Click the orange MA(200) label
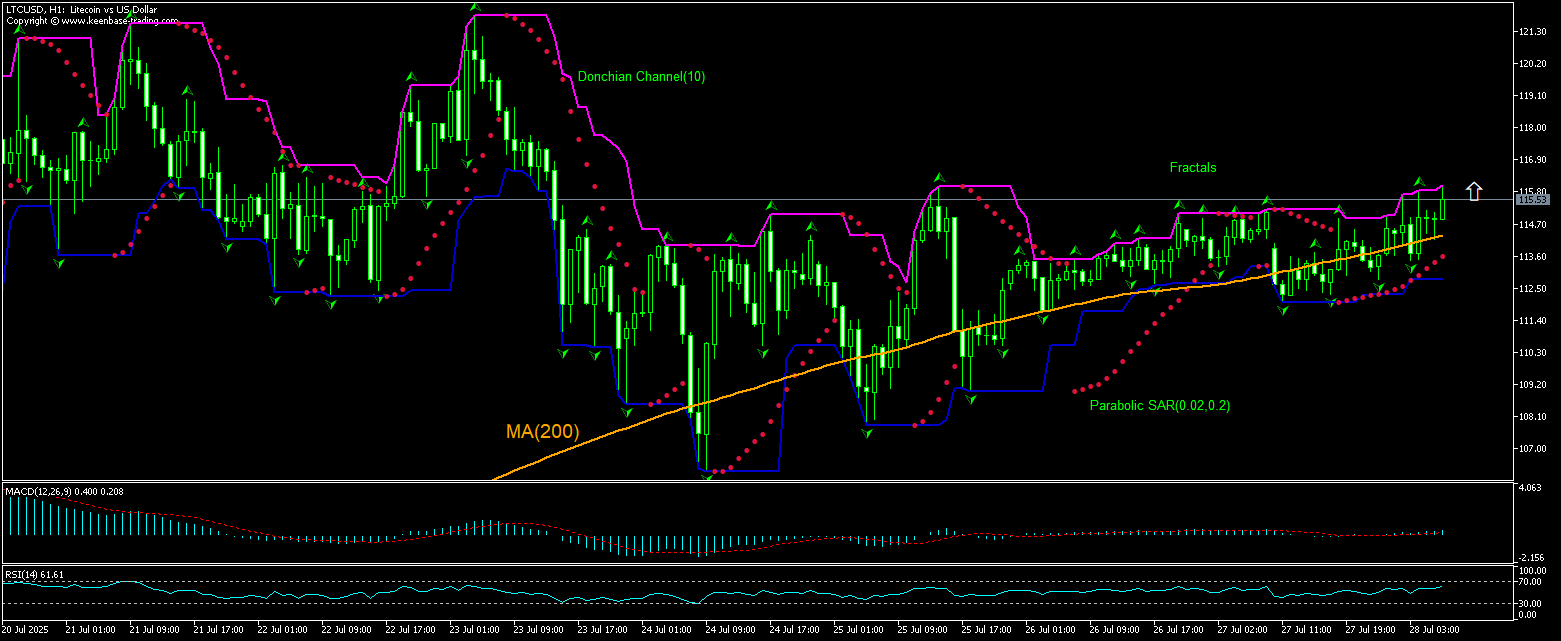 coord(542,432)
